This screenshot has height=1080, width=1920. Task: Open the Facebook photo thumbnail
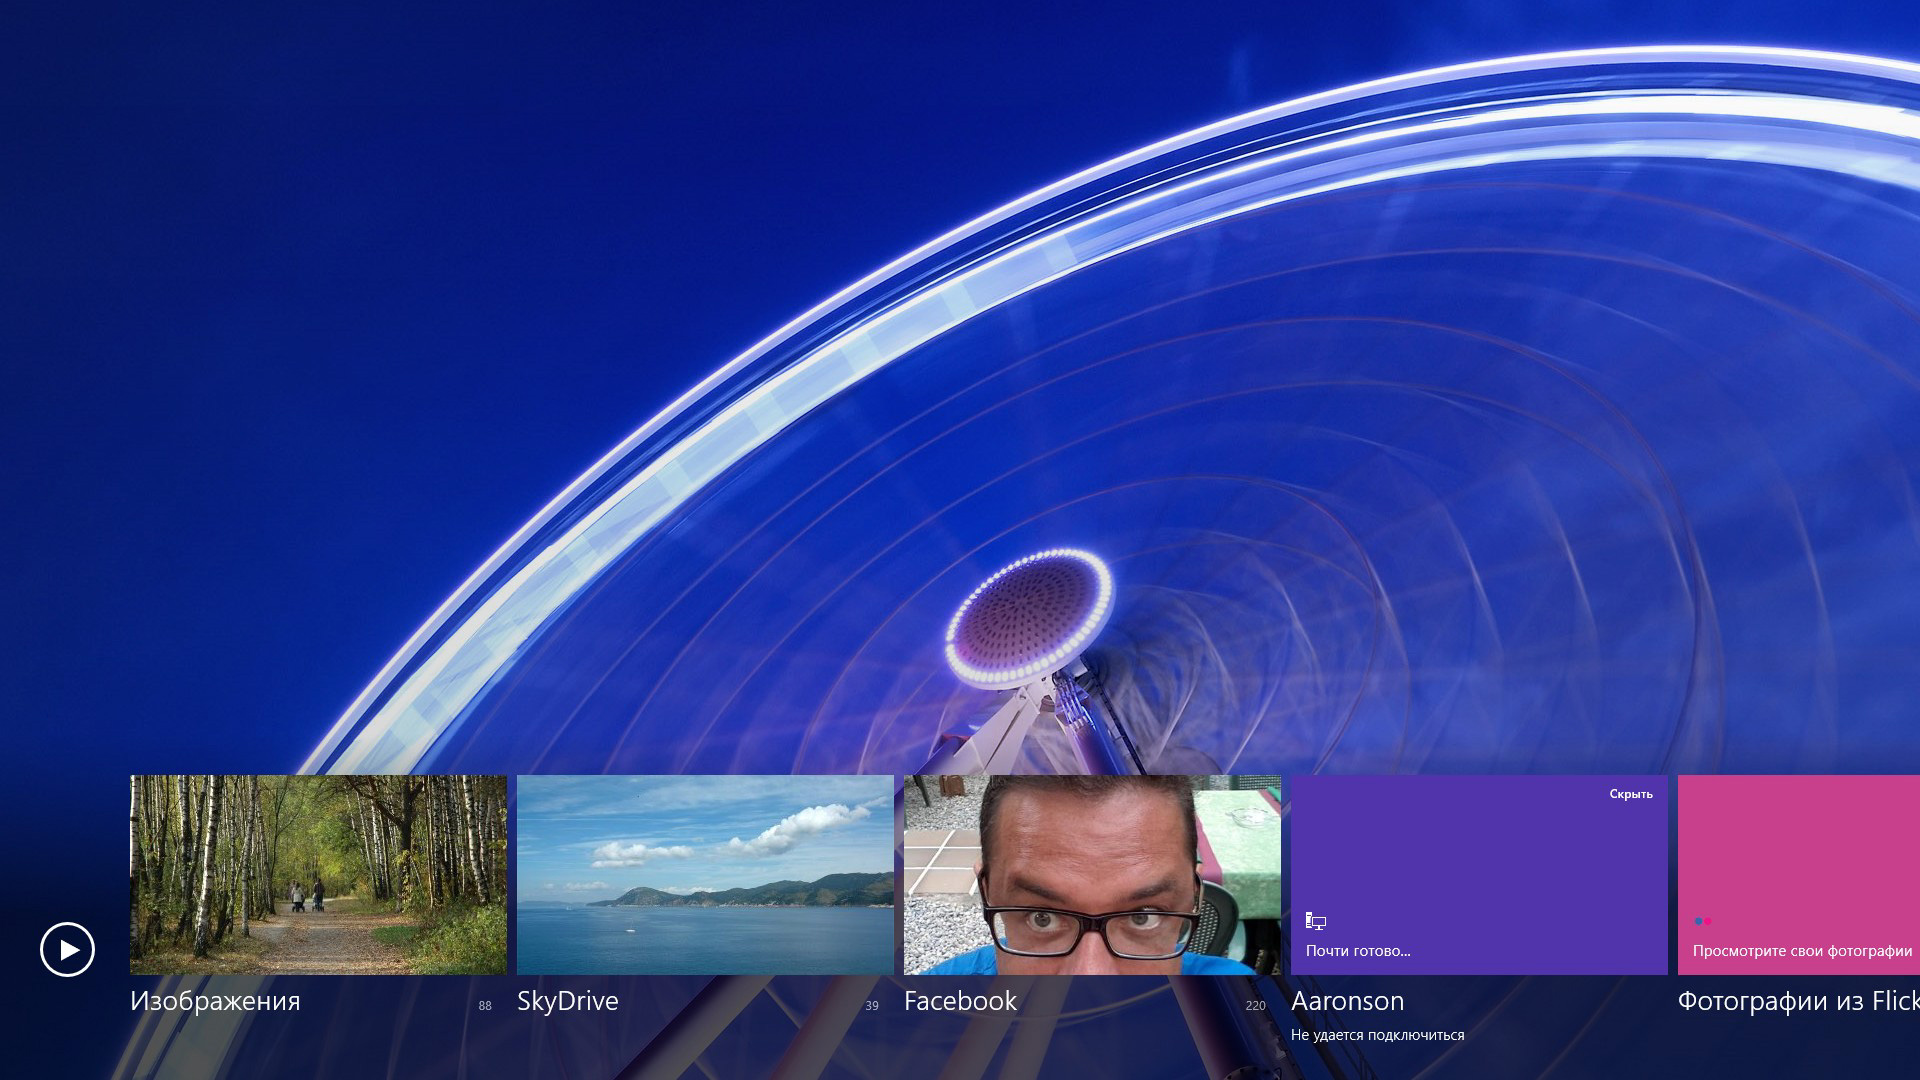(1092, 874)
